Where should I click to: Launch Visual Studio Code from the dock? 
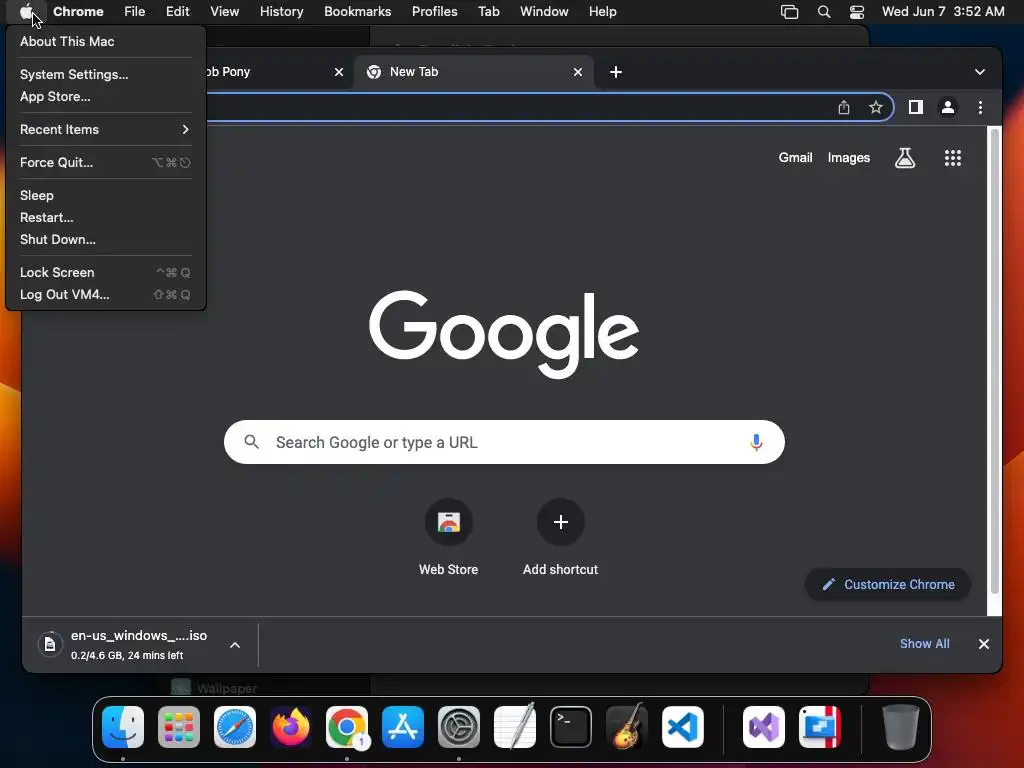pos(682,727)
